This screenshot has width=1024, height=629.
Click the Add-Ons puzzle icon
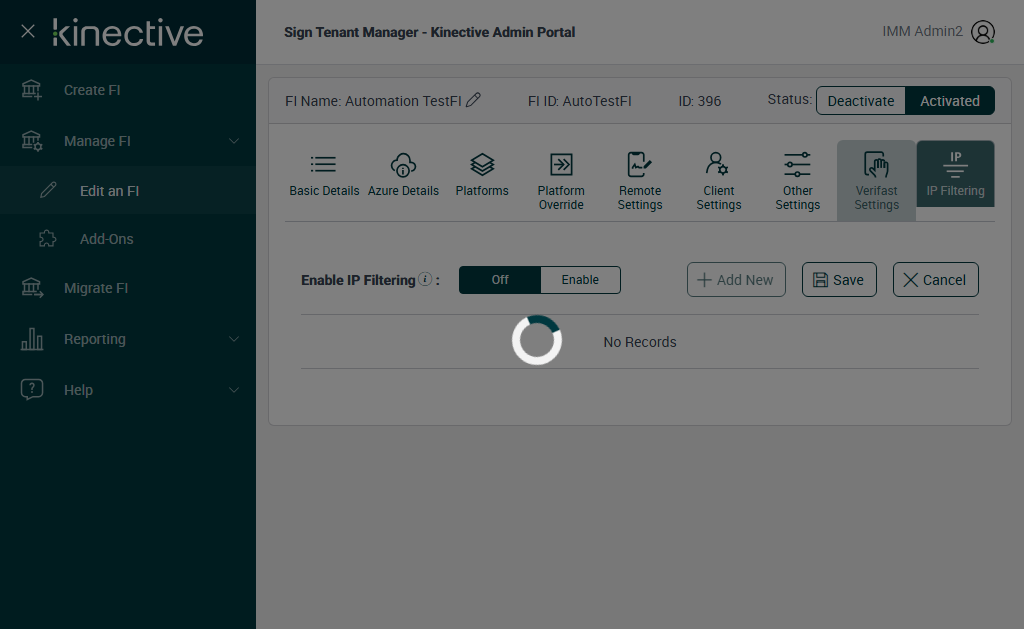(x=48, y=238)
